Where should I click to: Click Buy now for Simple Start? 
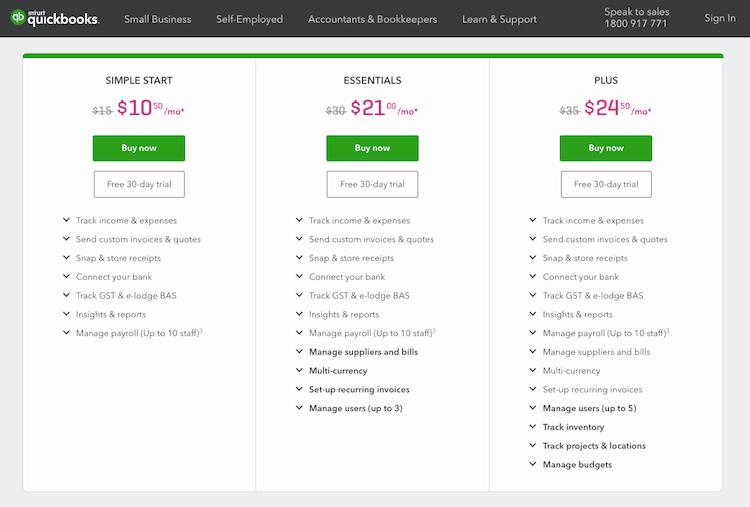click(x=139, y=148)
